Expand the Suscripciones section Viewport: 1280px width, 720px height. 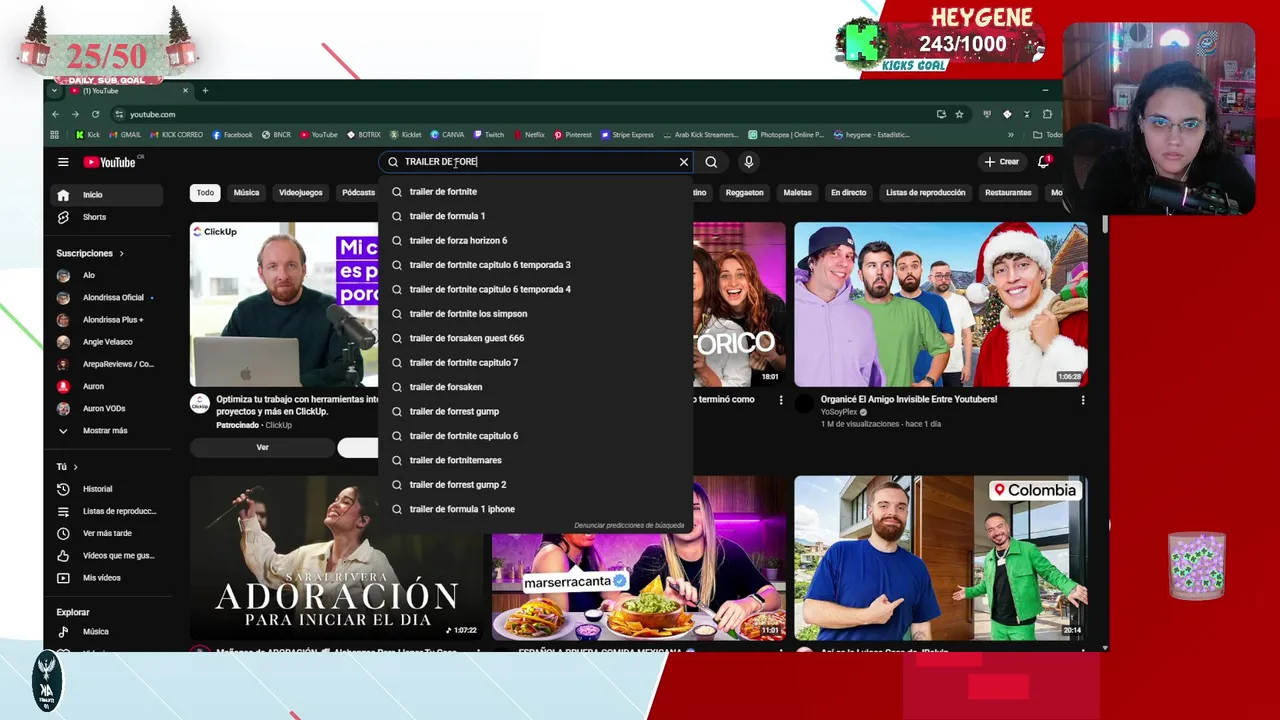point(90,253)
